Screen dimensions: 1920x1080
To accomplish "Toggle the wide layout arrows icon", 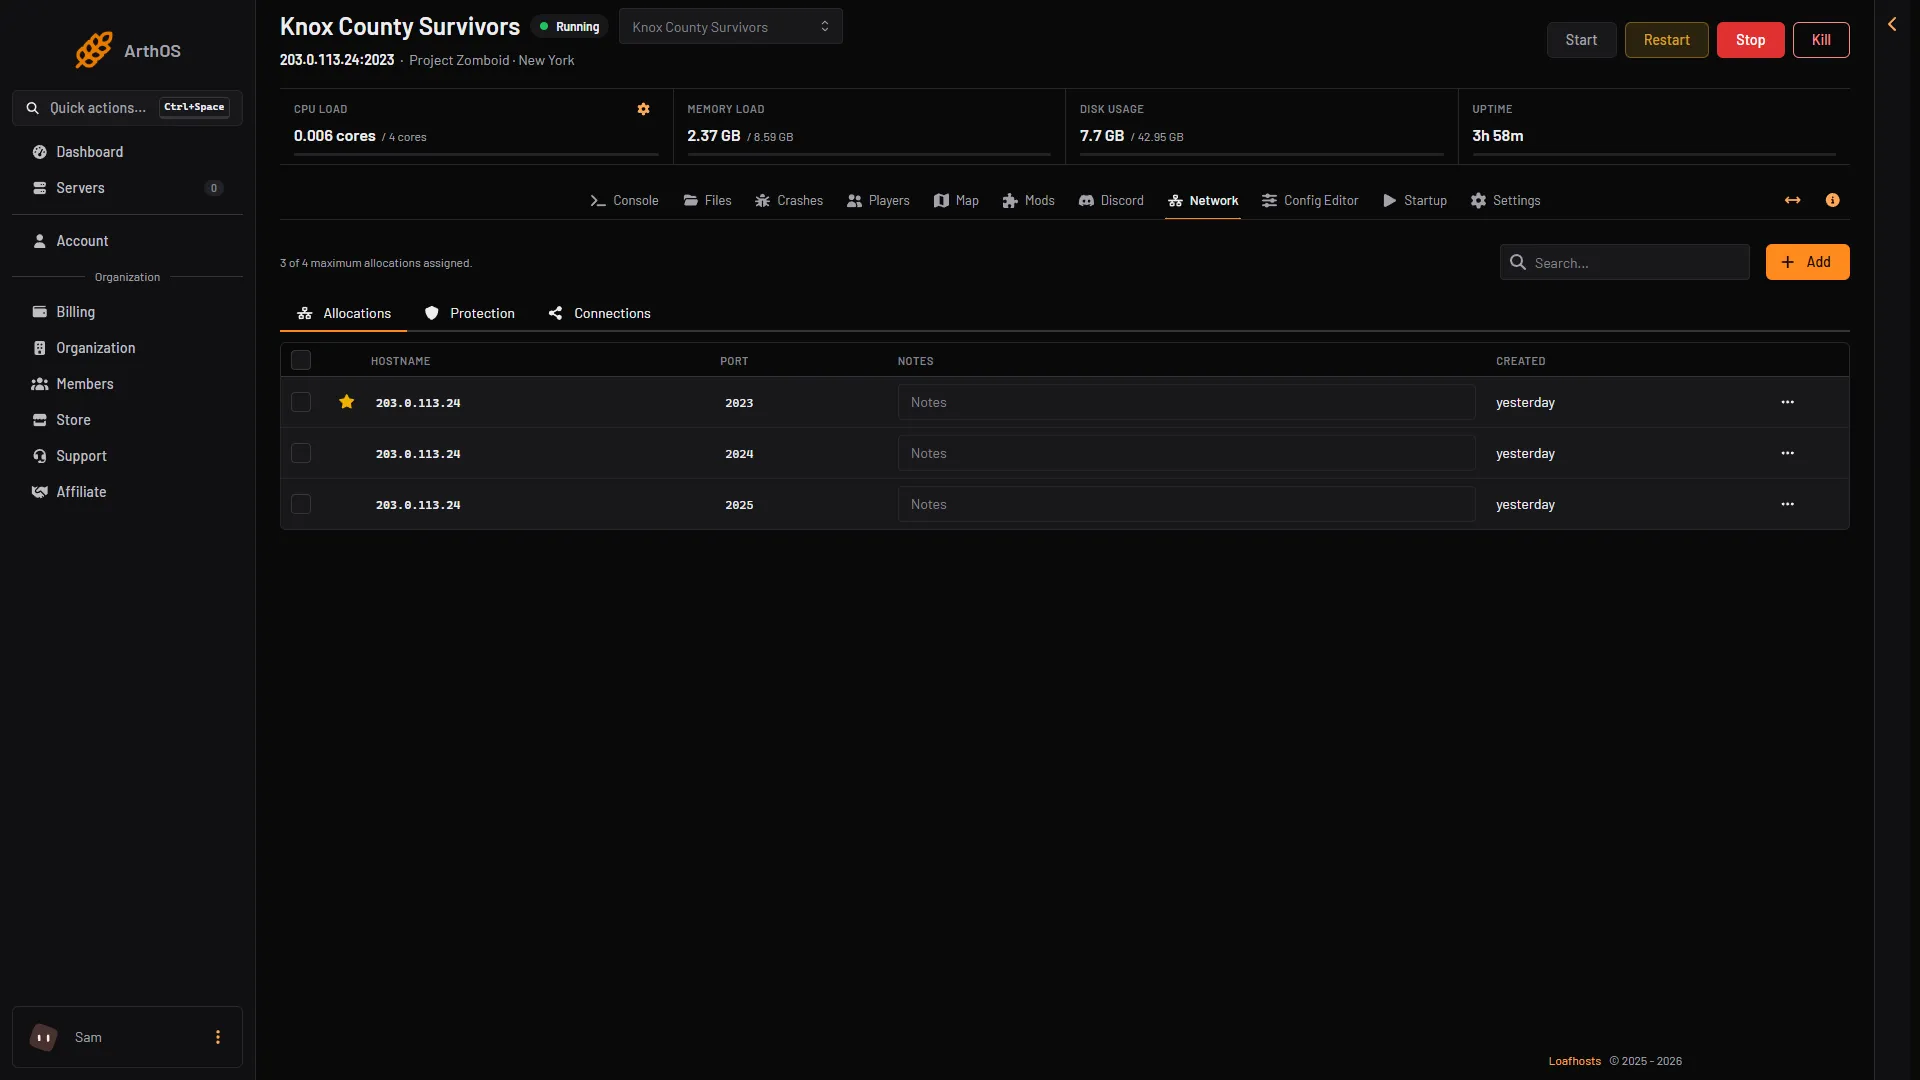I will [x=1792, y=201].
